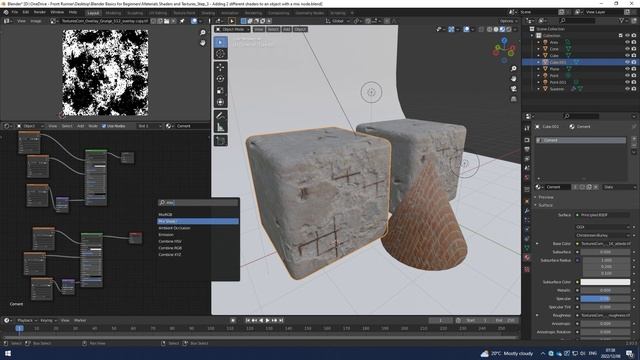The image size is (640, 360).
Task: Select the Select Box tool in viewport
Action: pyautogui.click(x=220, y=42)
